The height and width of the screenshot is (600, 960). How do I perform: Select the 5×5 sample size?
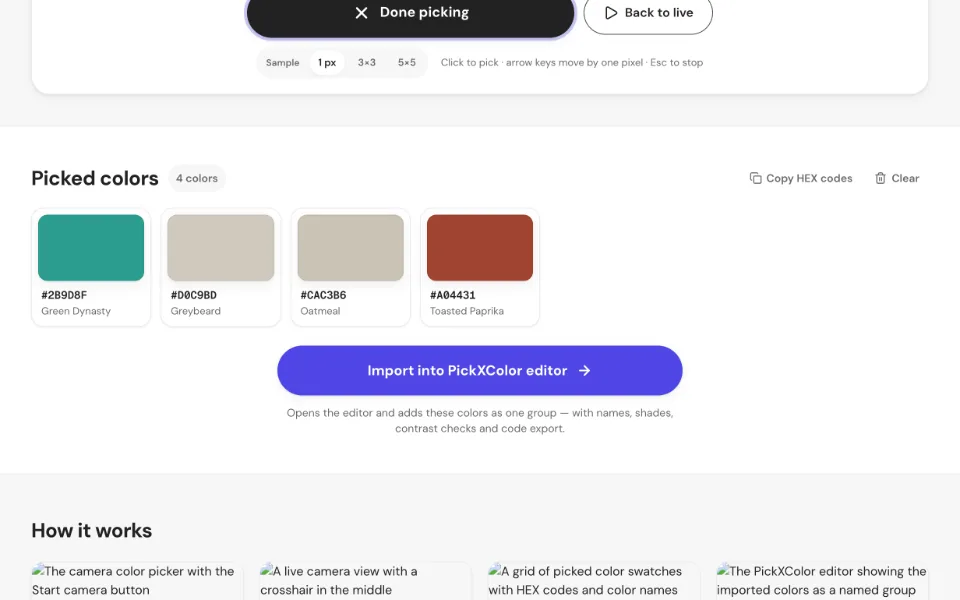tap(407, 62)
